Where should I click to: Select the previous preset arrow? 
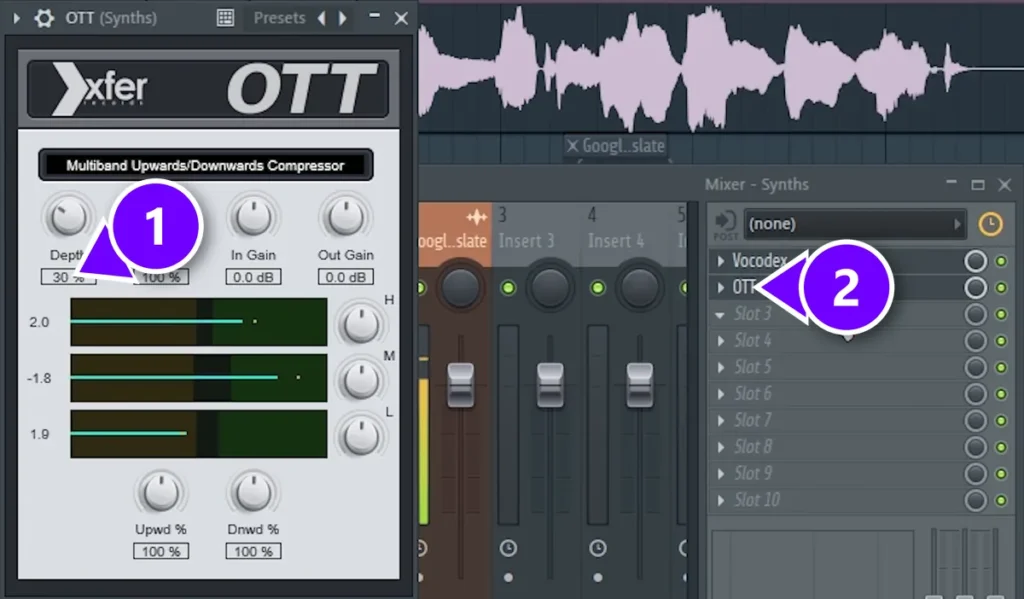click(x=321, y=18)
